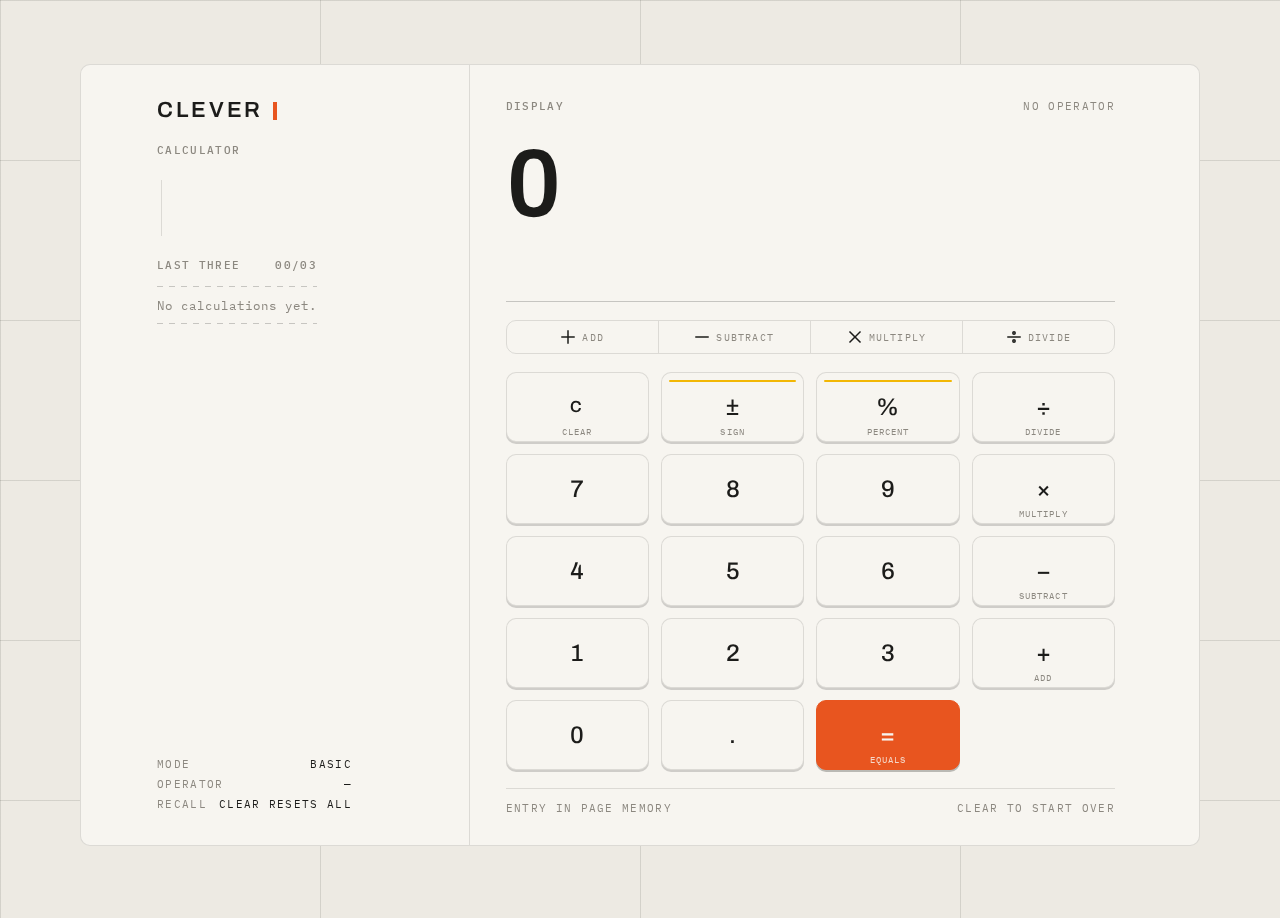The image size is (1280, 918).
Task: Tap the digit 0 key on keypad
Action: point(577,735)
